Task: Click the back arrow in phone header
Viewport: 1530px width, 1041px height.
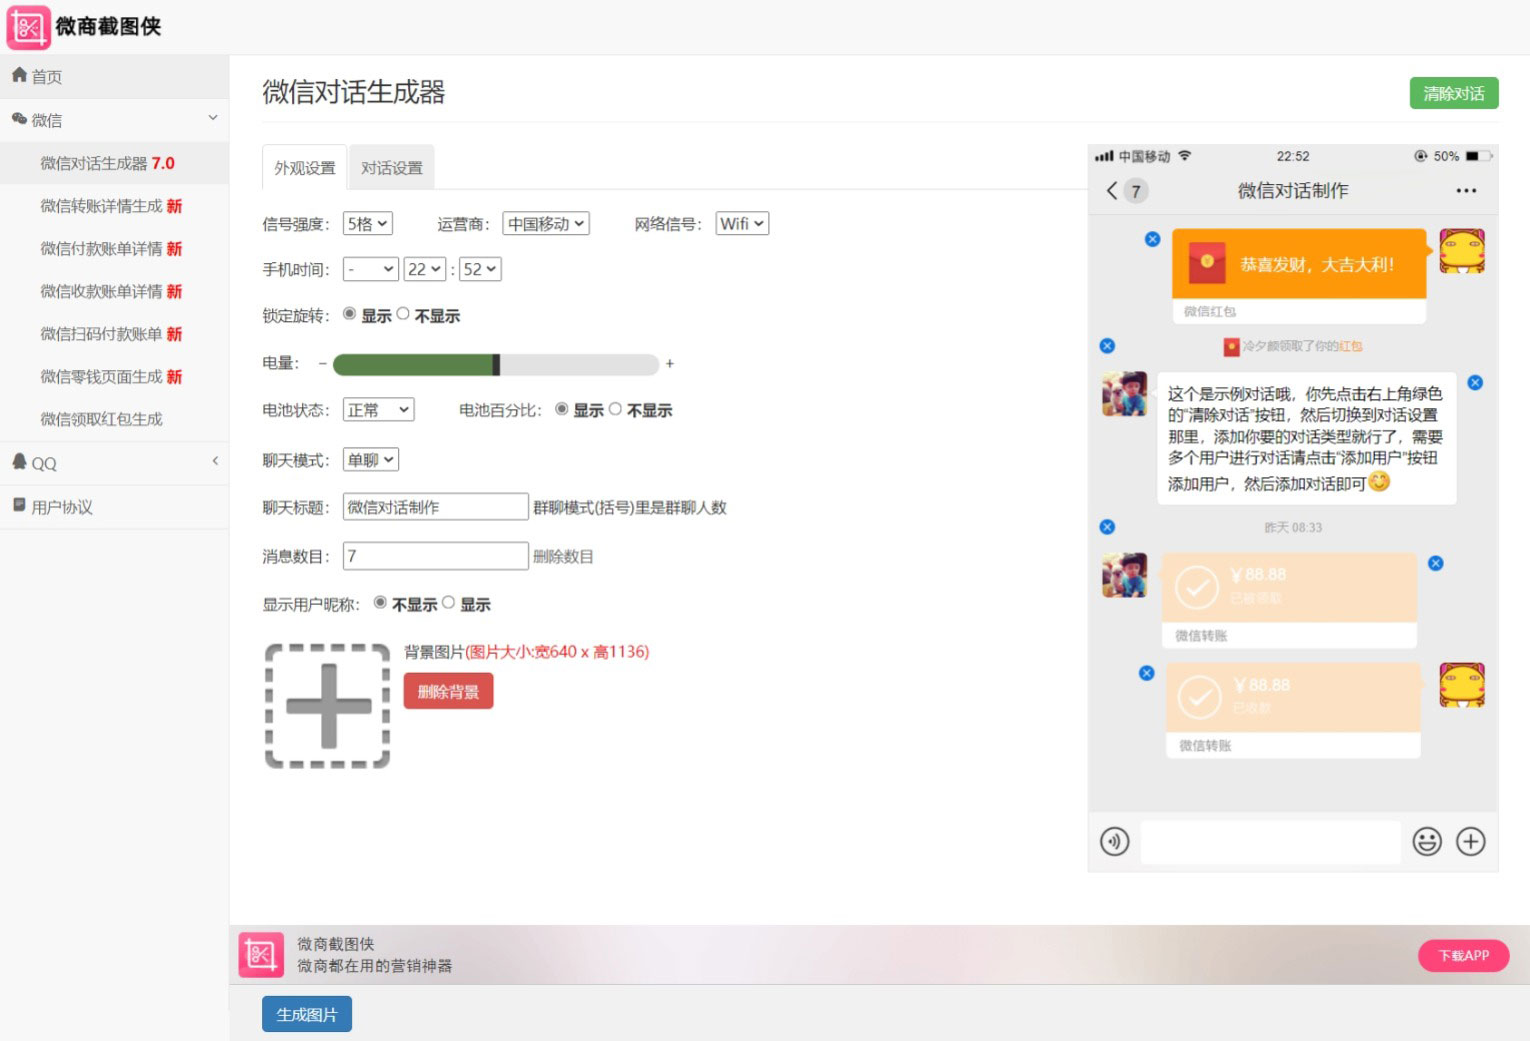Action: pyautogui.click(x=1112, y=190)
